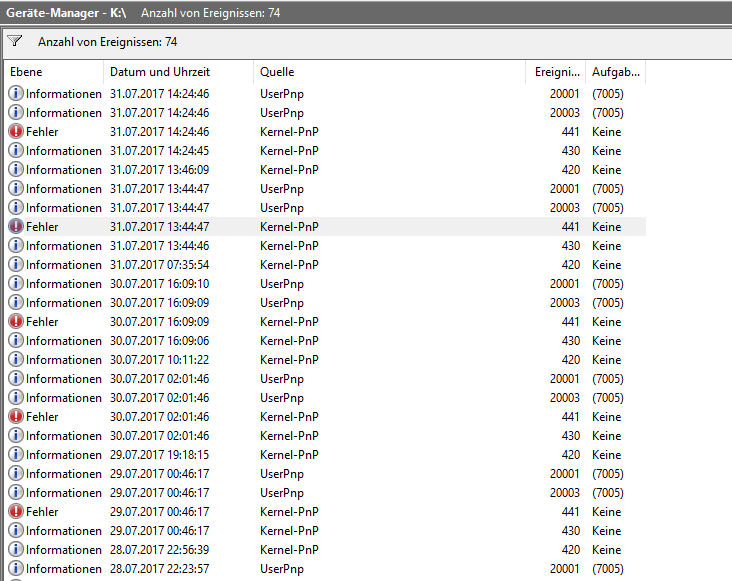Click error icon of Fehler row 31.07.2017 14:24:46

(x=16, y=132)
